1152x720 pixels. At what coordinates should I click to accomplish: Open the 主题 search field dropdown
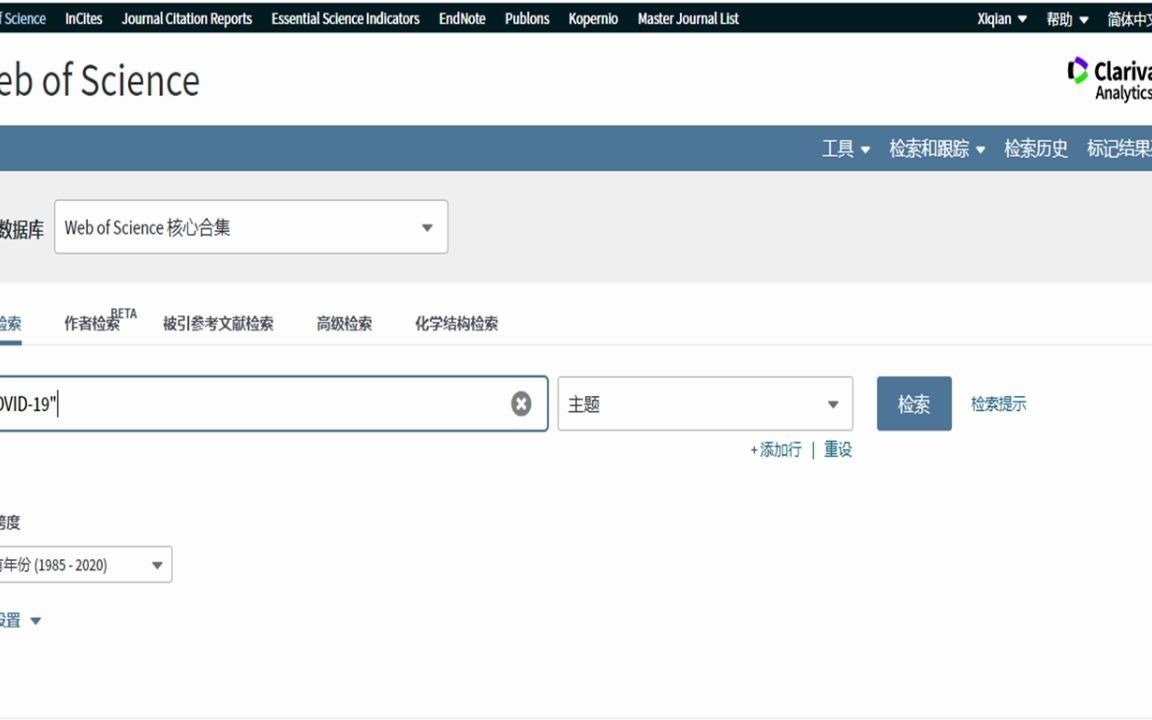click(x=705, y=403)
